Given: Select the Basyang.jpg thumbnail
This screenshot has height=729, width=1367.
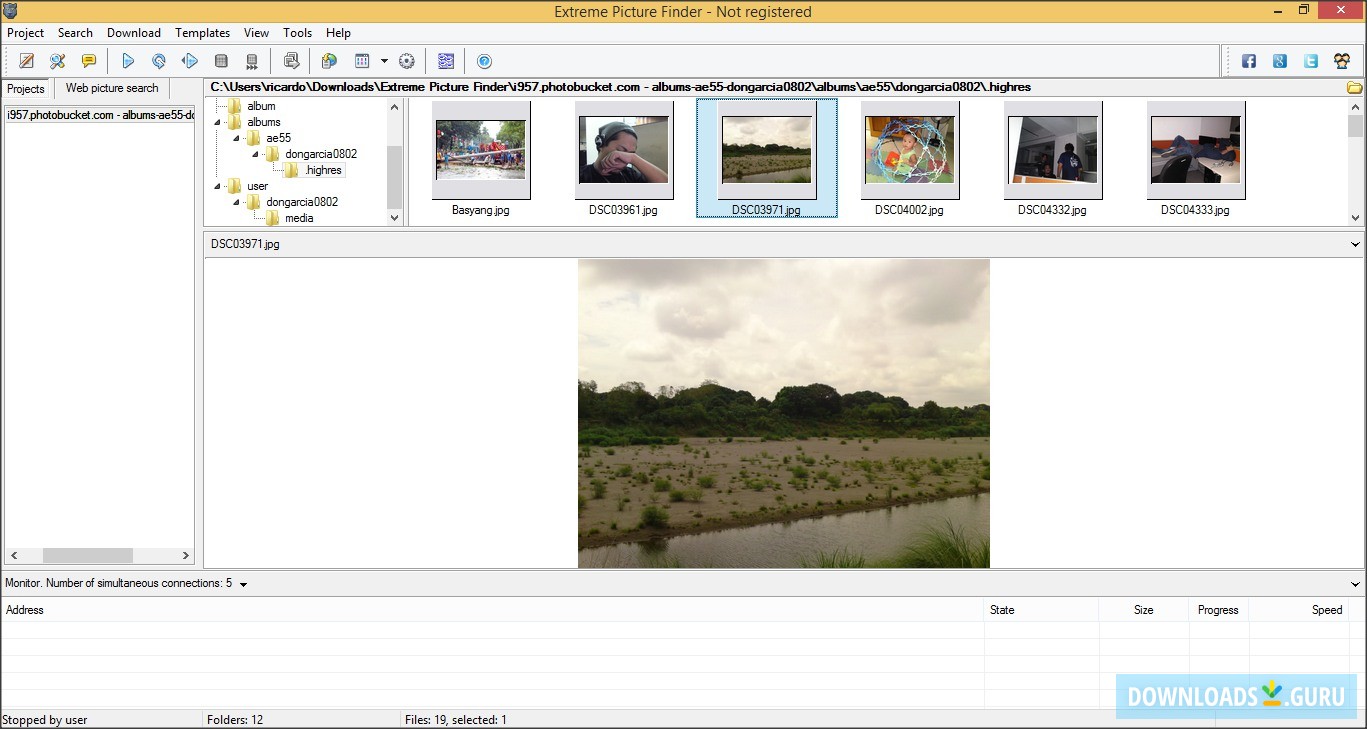Looking at the screenshot, I should 481,150.
